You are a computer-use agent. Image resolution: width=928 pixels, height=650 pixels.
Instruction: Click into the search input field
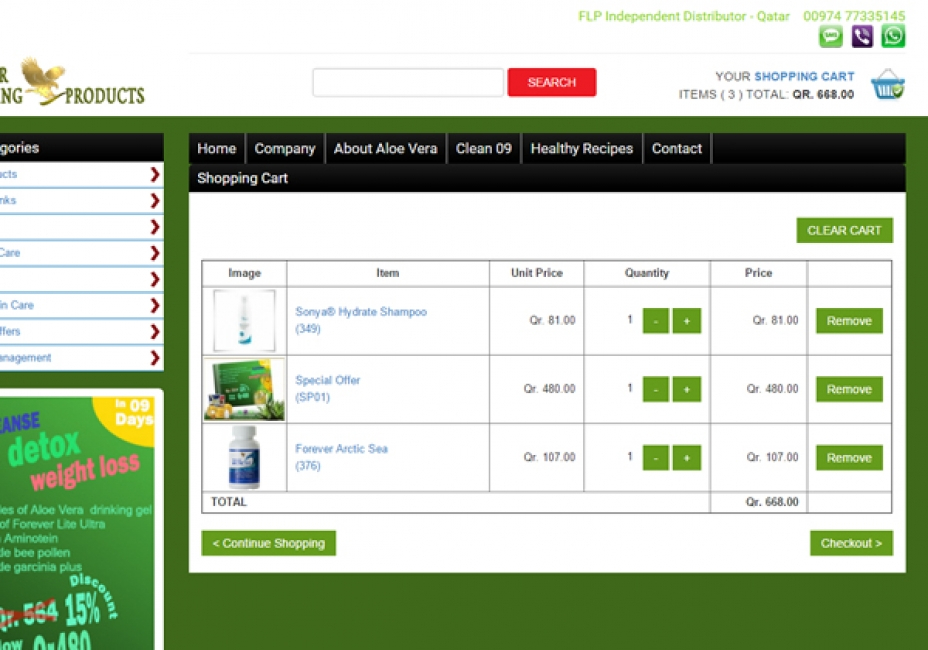(408, 82)
